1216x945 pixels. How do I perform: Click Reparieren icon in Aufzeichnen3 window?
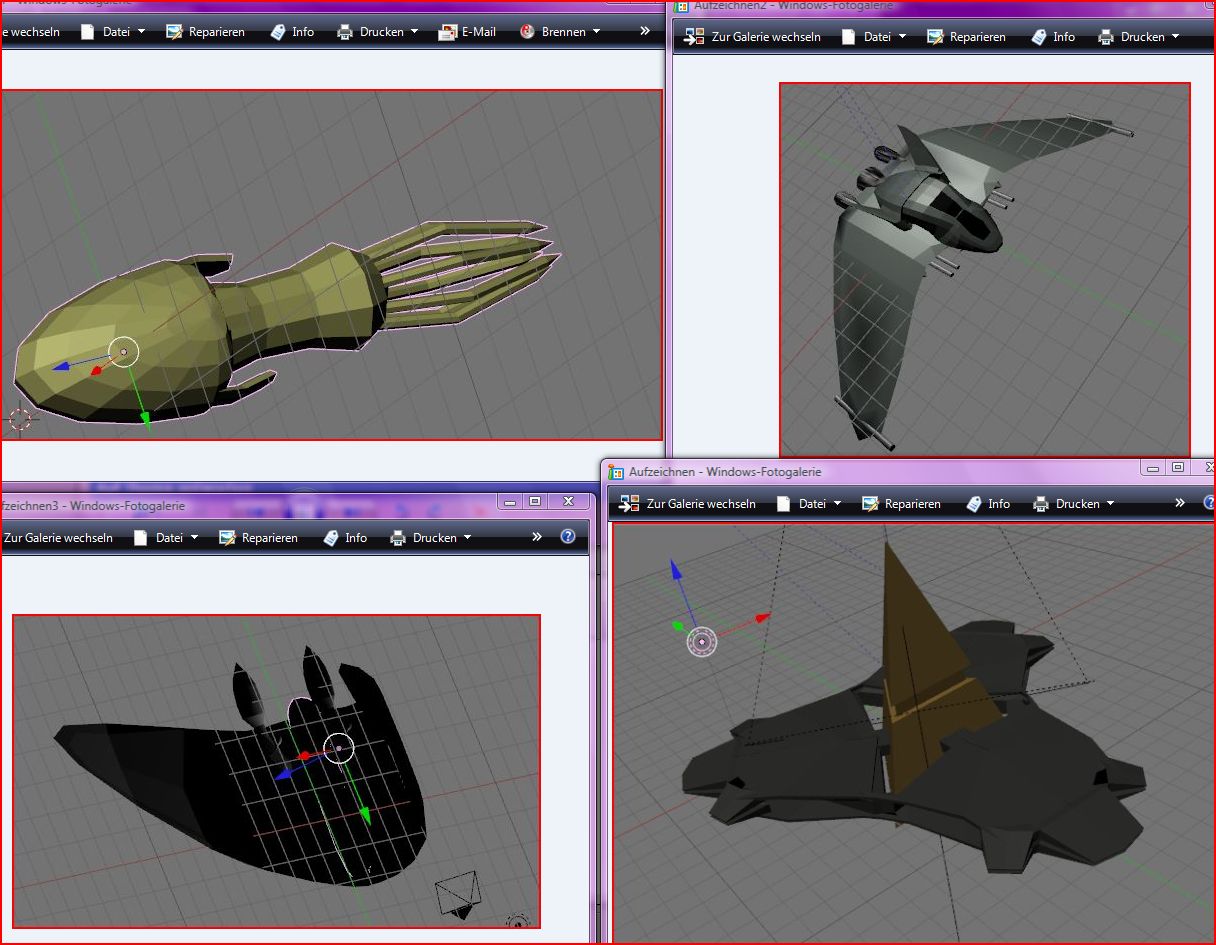[228, 538]
